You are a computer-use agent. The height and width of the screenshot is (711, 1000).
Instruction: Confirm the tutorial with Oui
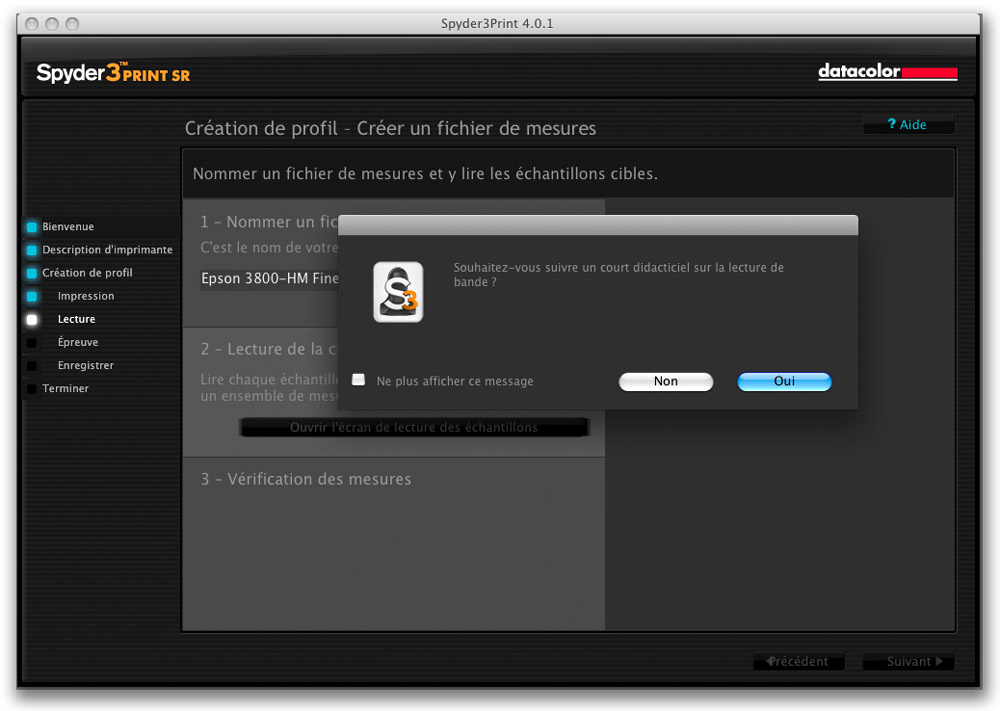click(x=784, y=381)
